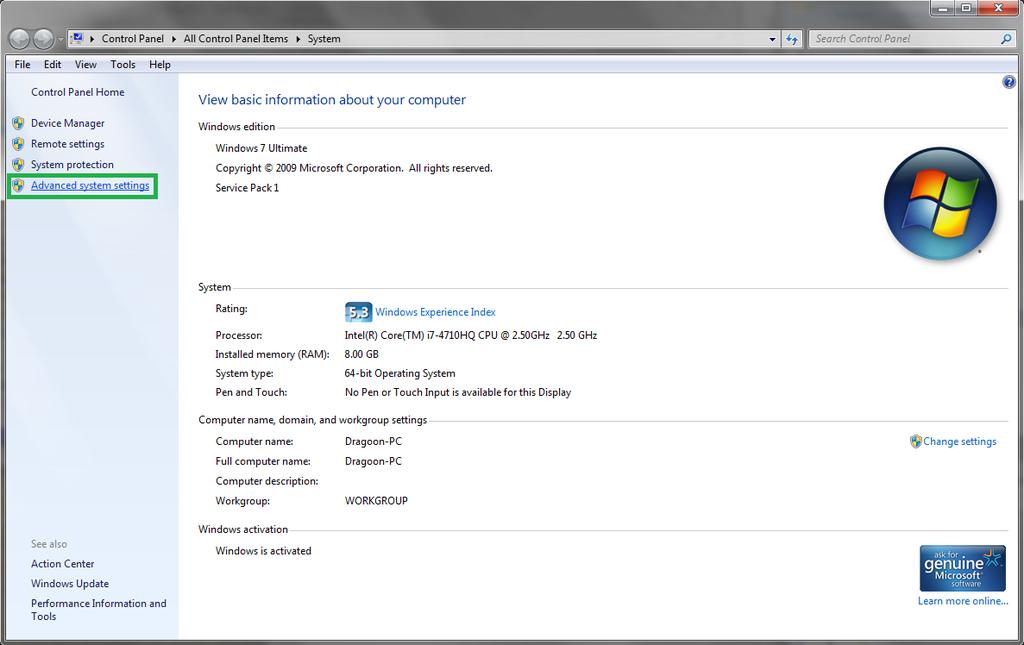Open the File menu
This screenshot has width=1024, height=645.
pyautogui.click(x=22, y=64)
